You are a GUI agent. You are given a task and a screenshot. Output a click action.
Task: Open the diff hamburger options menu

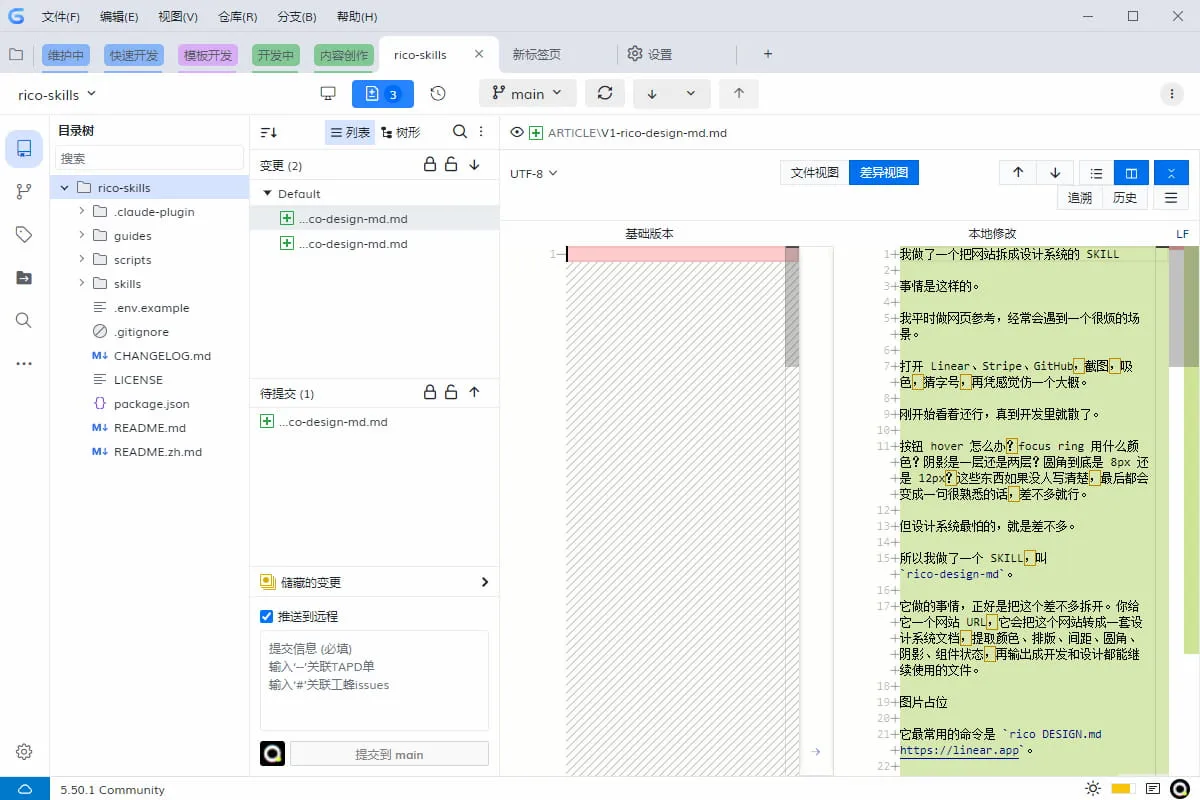(1171, 198)
